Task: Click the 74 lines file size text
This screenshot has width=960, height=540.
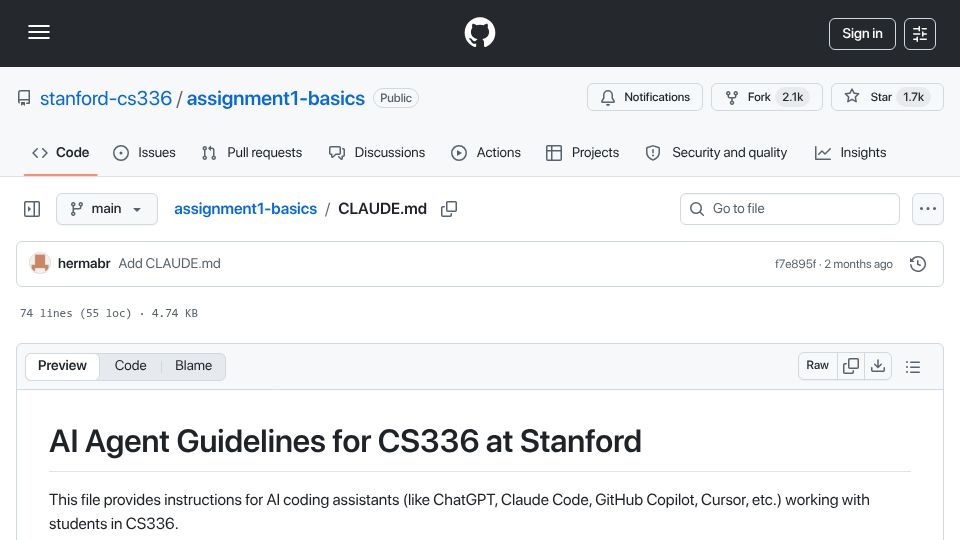Action: click(109, 313)
